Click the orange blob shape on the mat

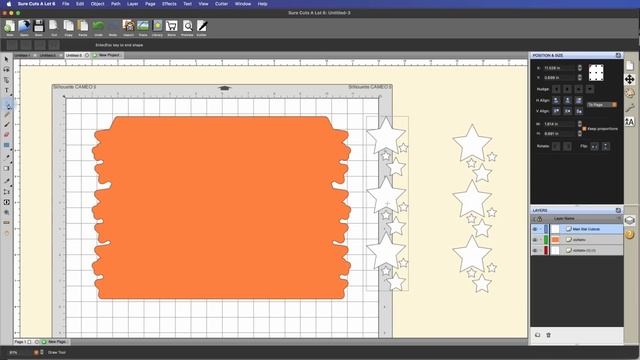(x=221, y=208)
